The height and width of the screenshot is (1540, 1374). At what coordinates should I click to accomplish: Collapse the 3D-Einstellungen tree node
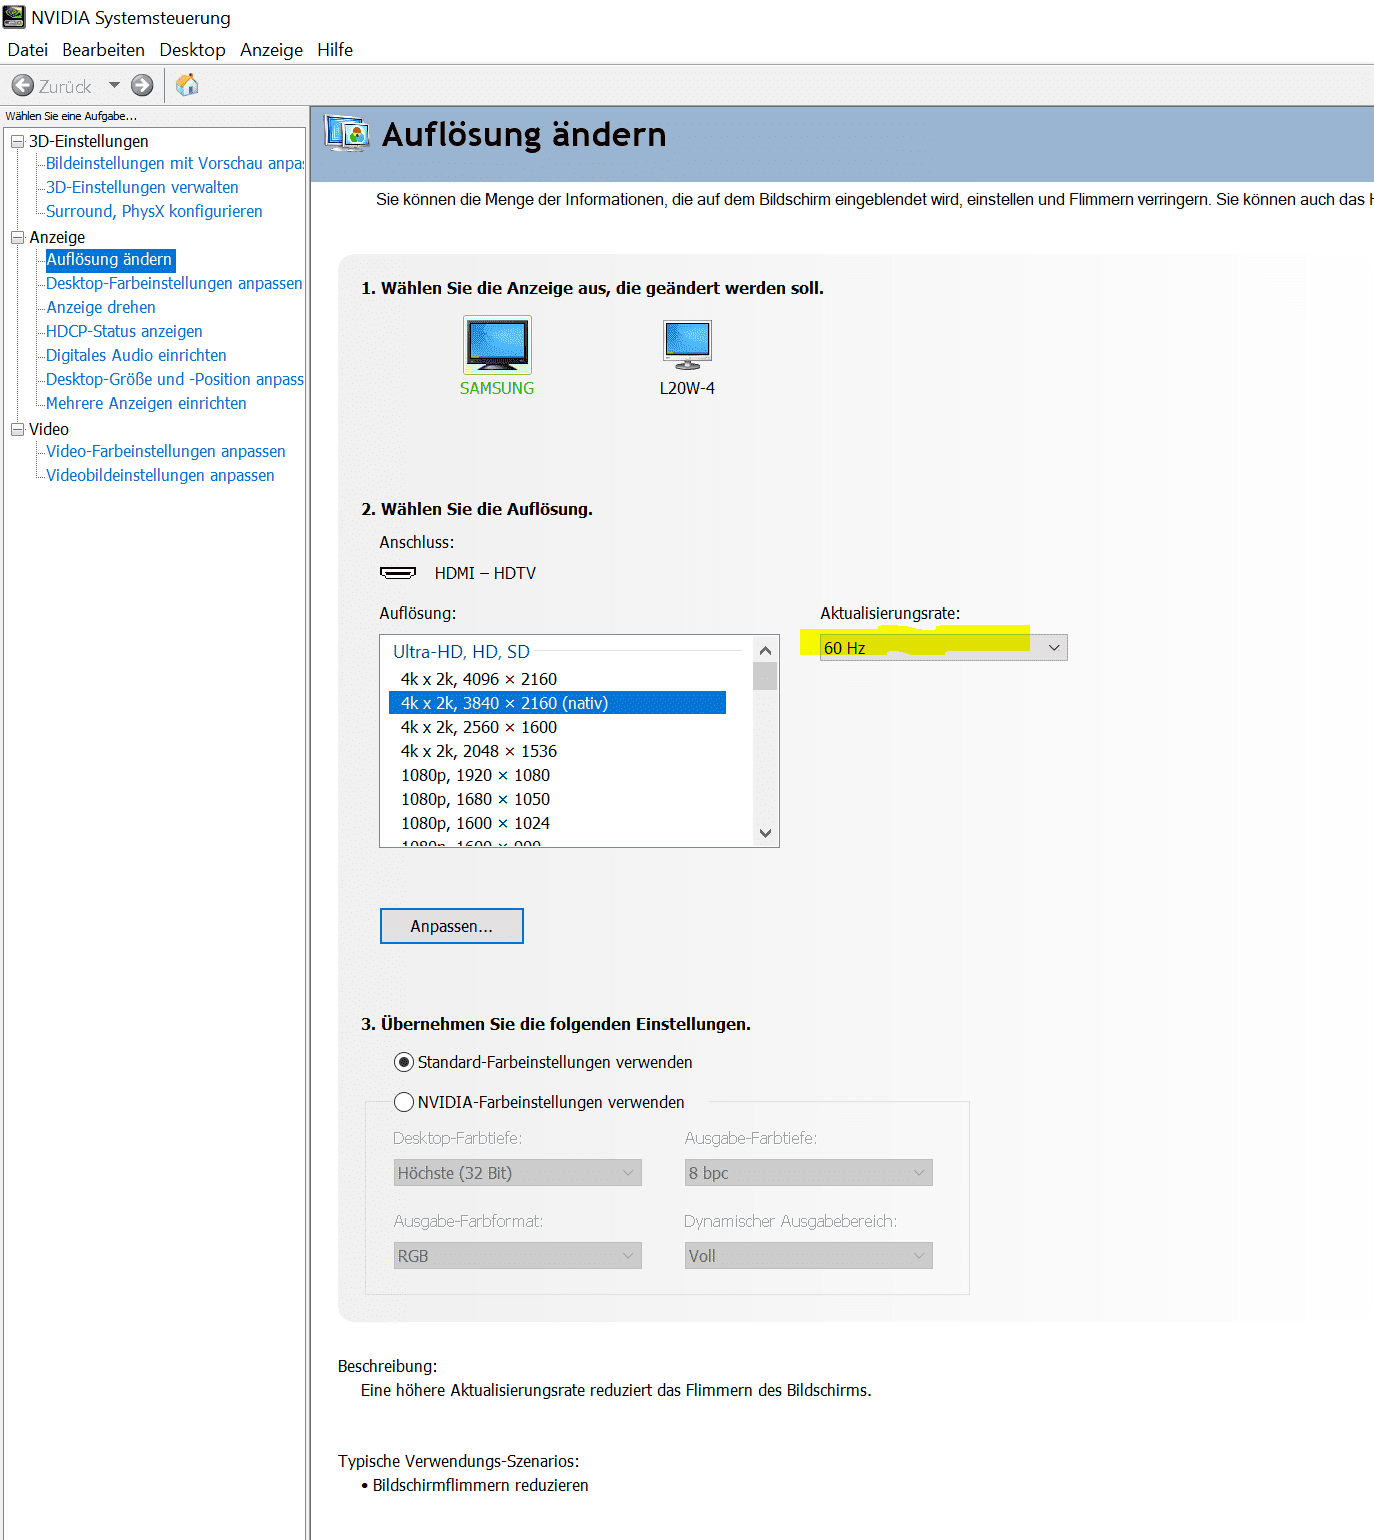click(17, 142)
